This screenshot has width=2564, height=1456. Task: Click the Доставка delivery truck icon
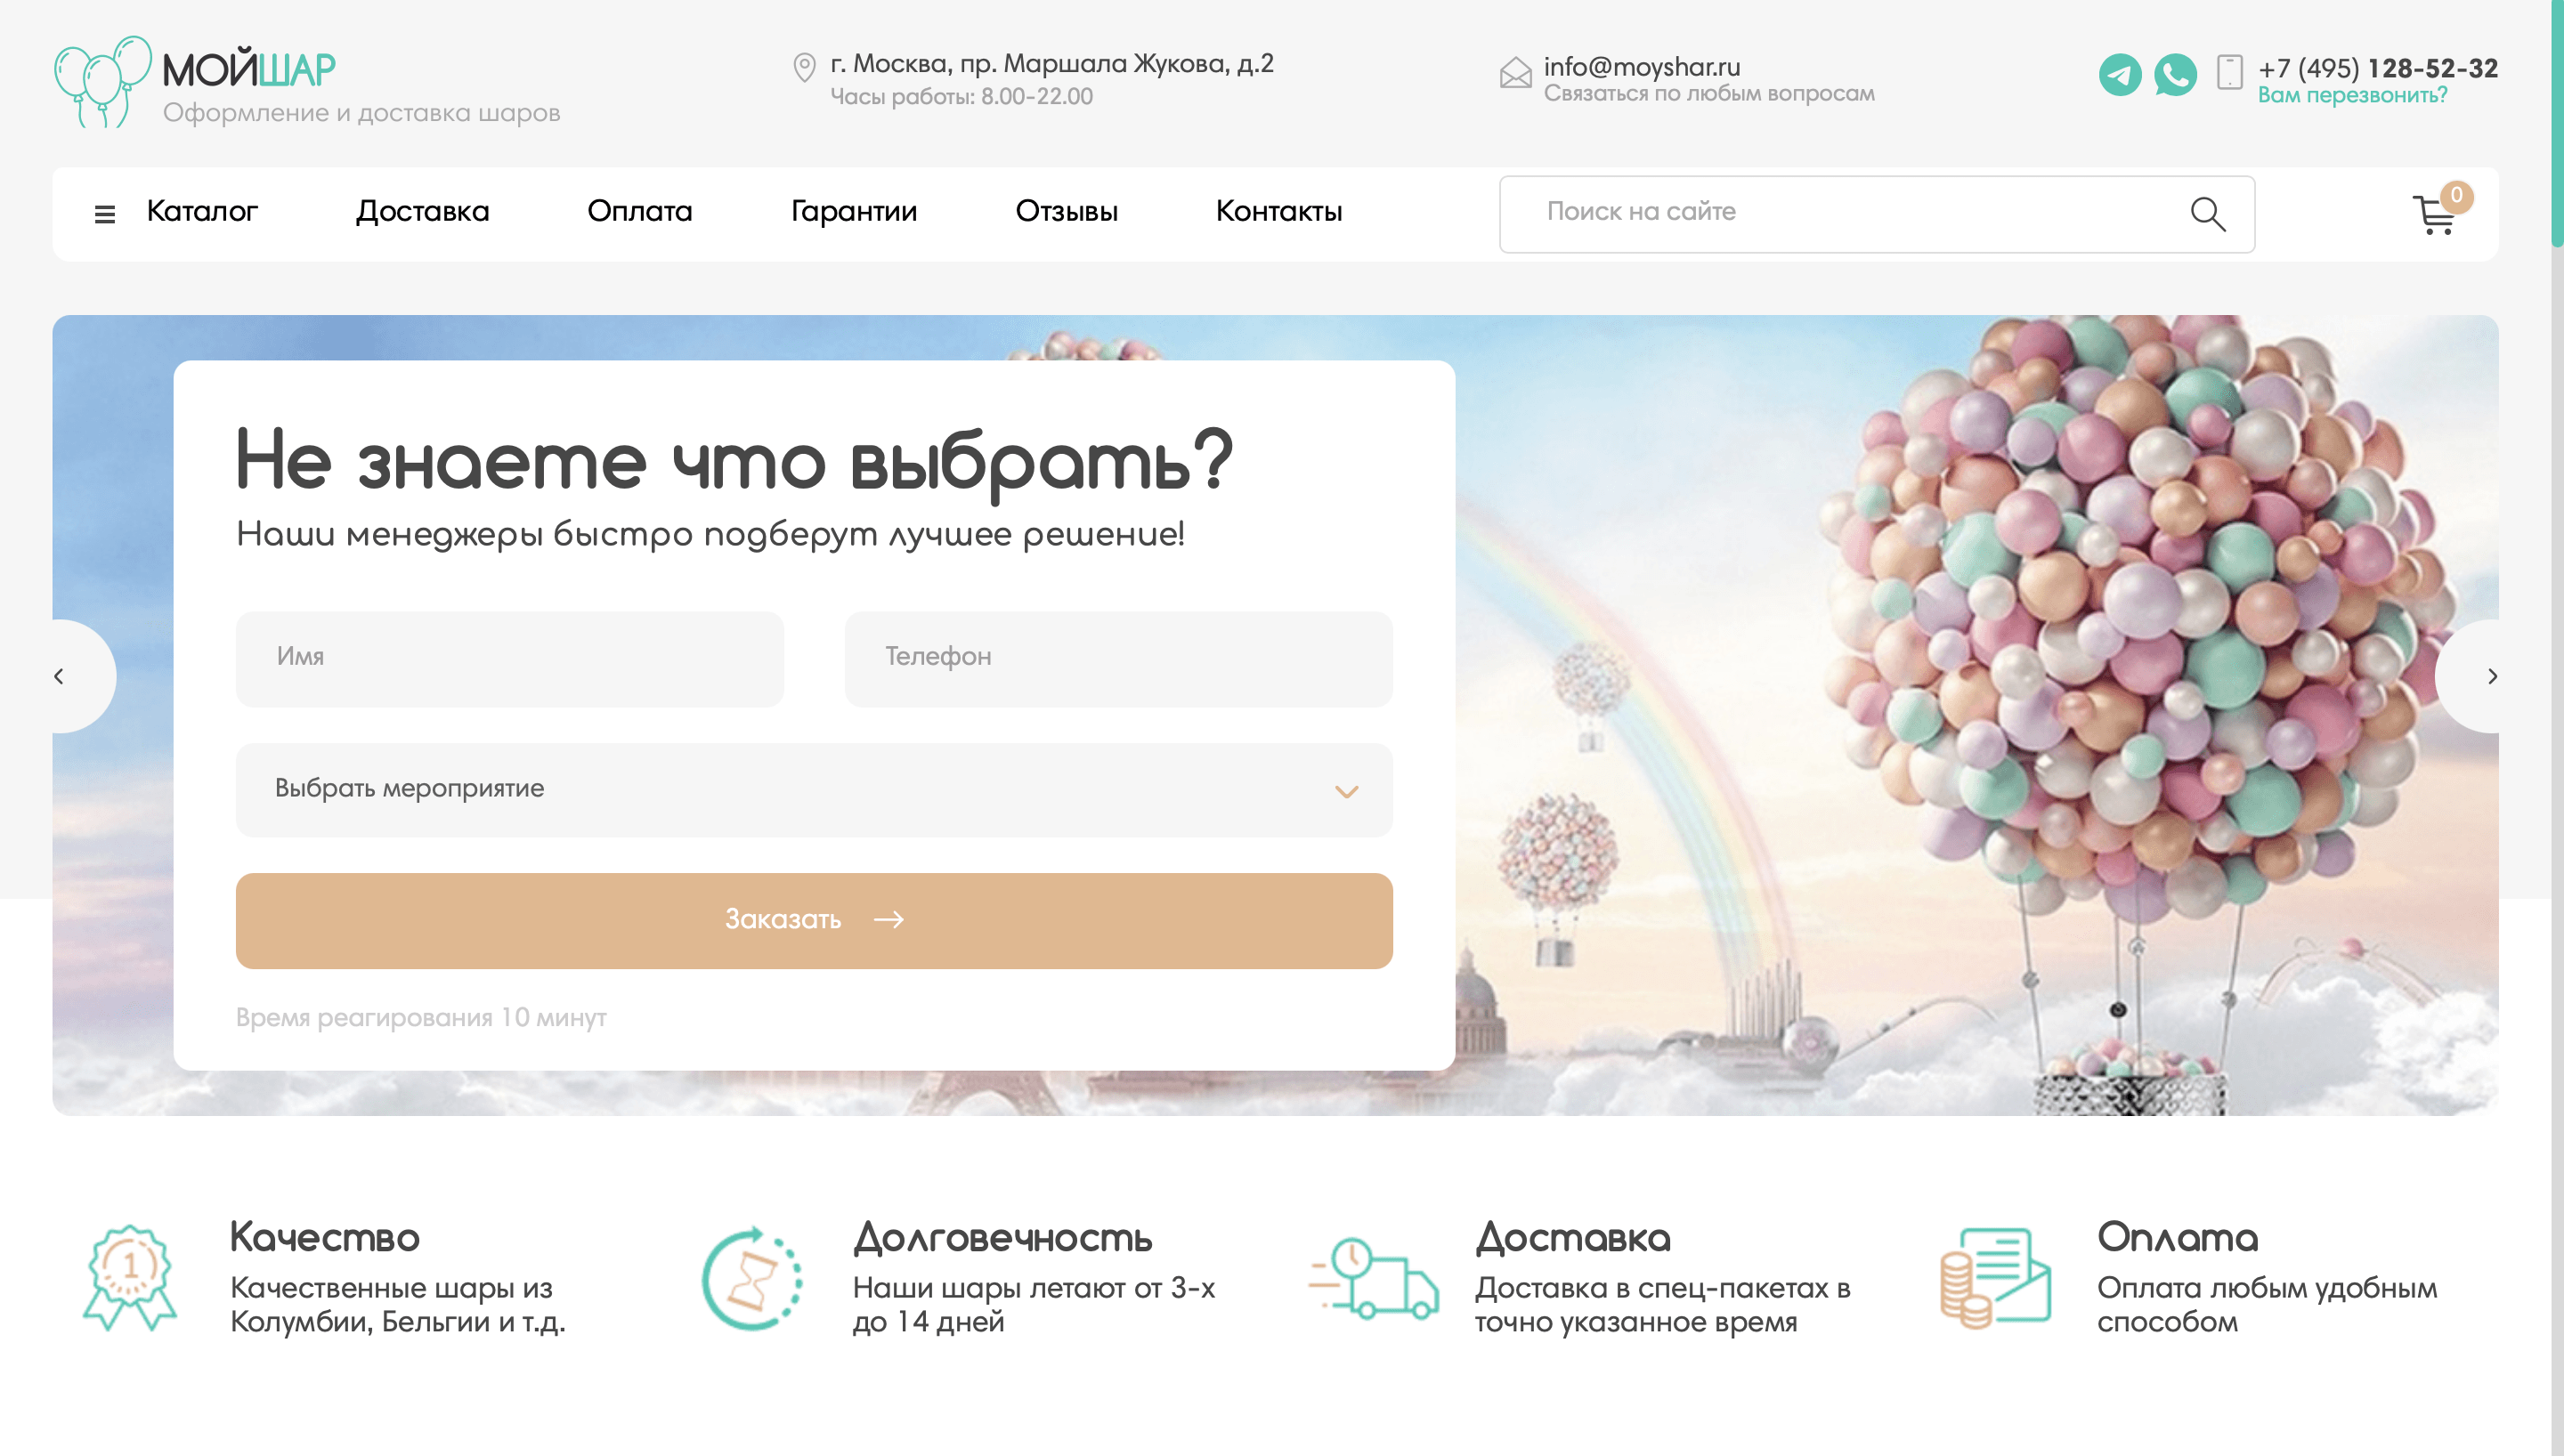pyautogui.click(x=1373, y=1278)
